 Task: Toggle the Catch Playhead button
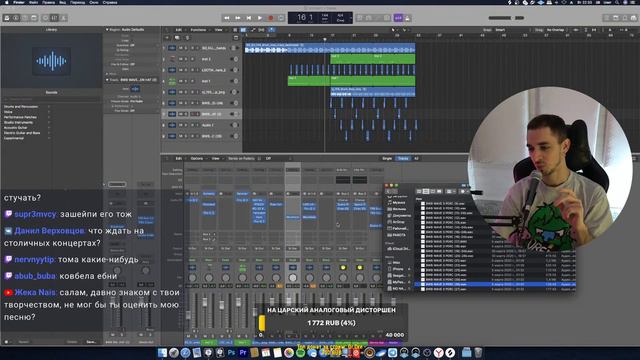point(271,30)
